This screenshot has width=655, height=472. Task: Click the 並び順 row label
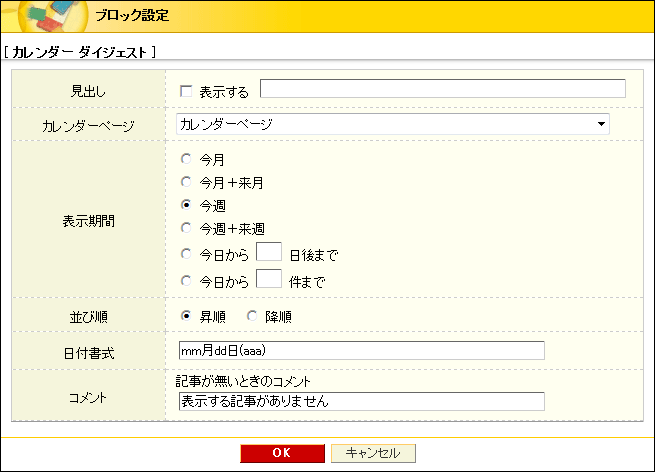(x=89, y=317)
